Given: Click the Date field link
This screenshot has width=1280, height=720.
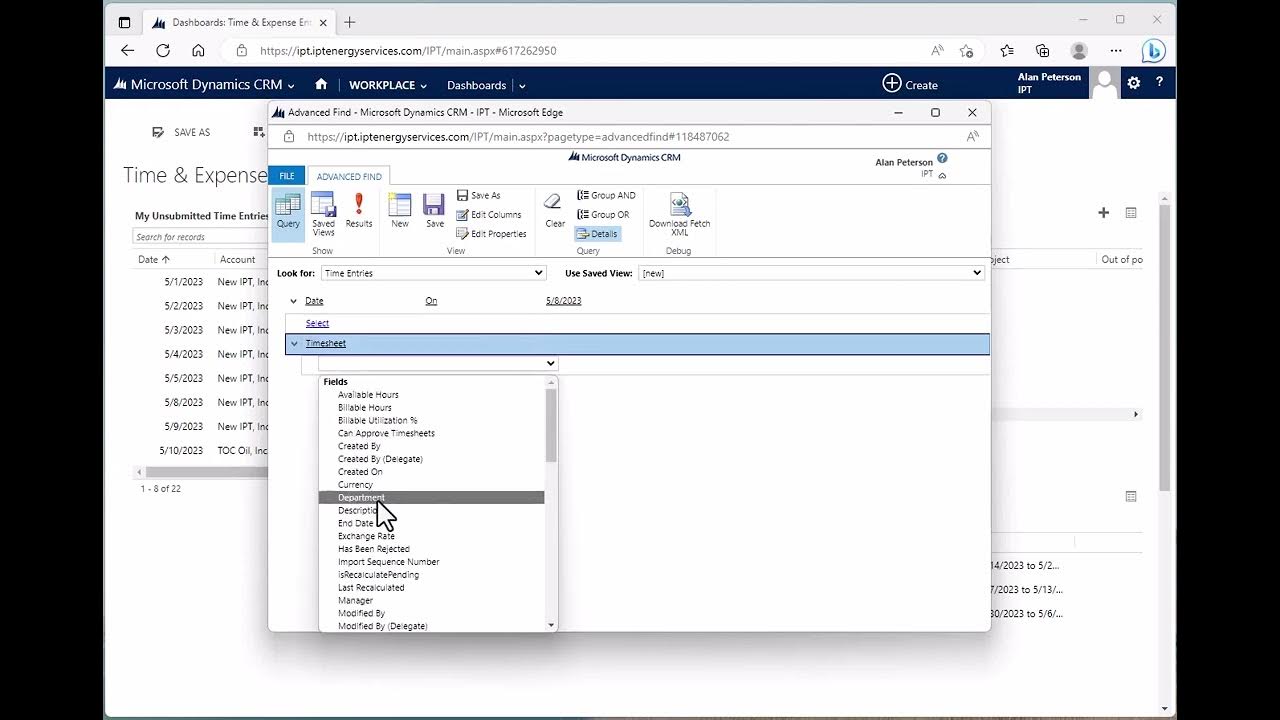Looking at the screenshot, I should [314, 301].
